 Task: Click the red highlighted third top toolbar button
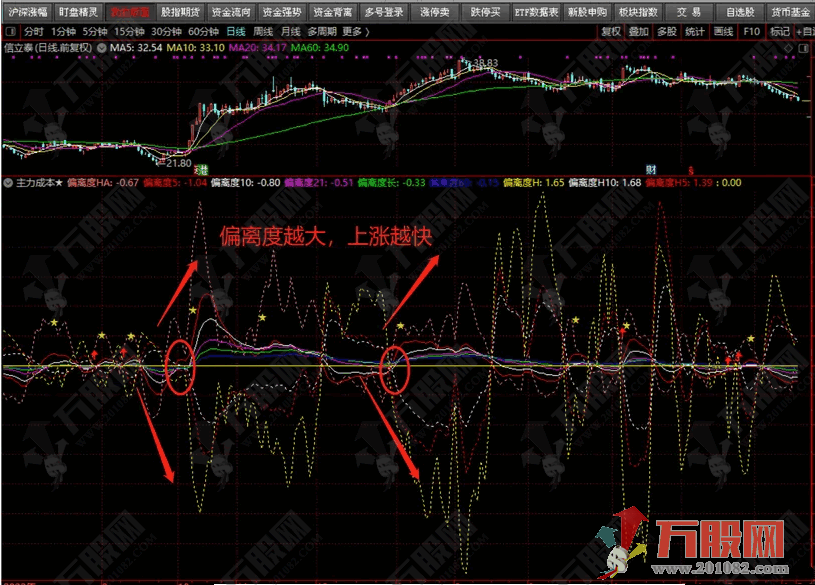[x=129, y=11]
